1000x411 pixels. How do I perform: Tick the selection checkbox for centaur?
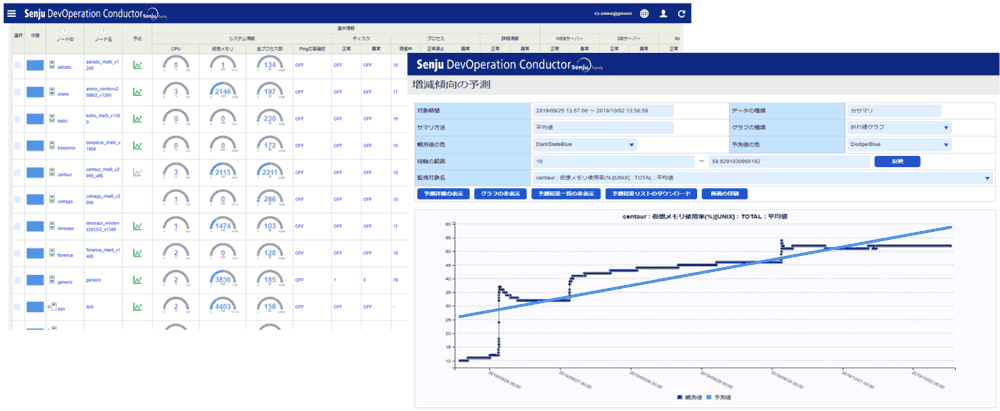18,172
